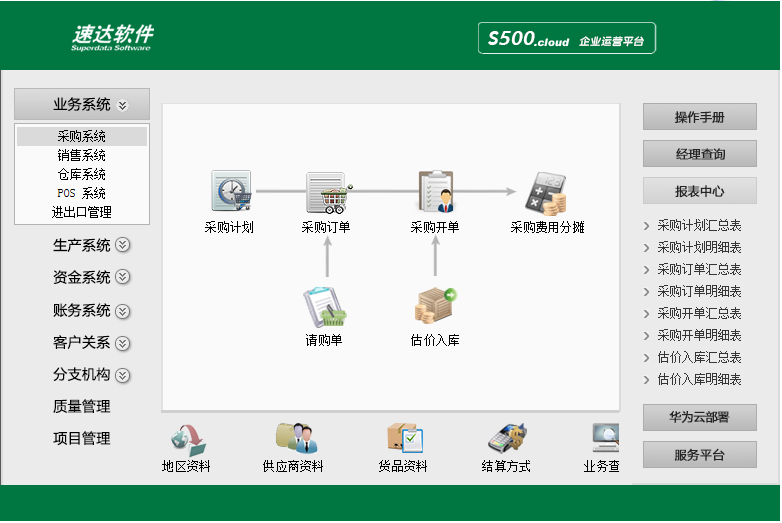Open the 货品资料 goods box icon
Image resolution: width=782 pixels, height=523 pixels.
tap(405, 438)
